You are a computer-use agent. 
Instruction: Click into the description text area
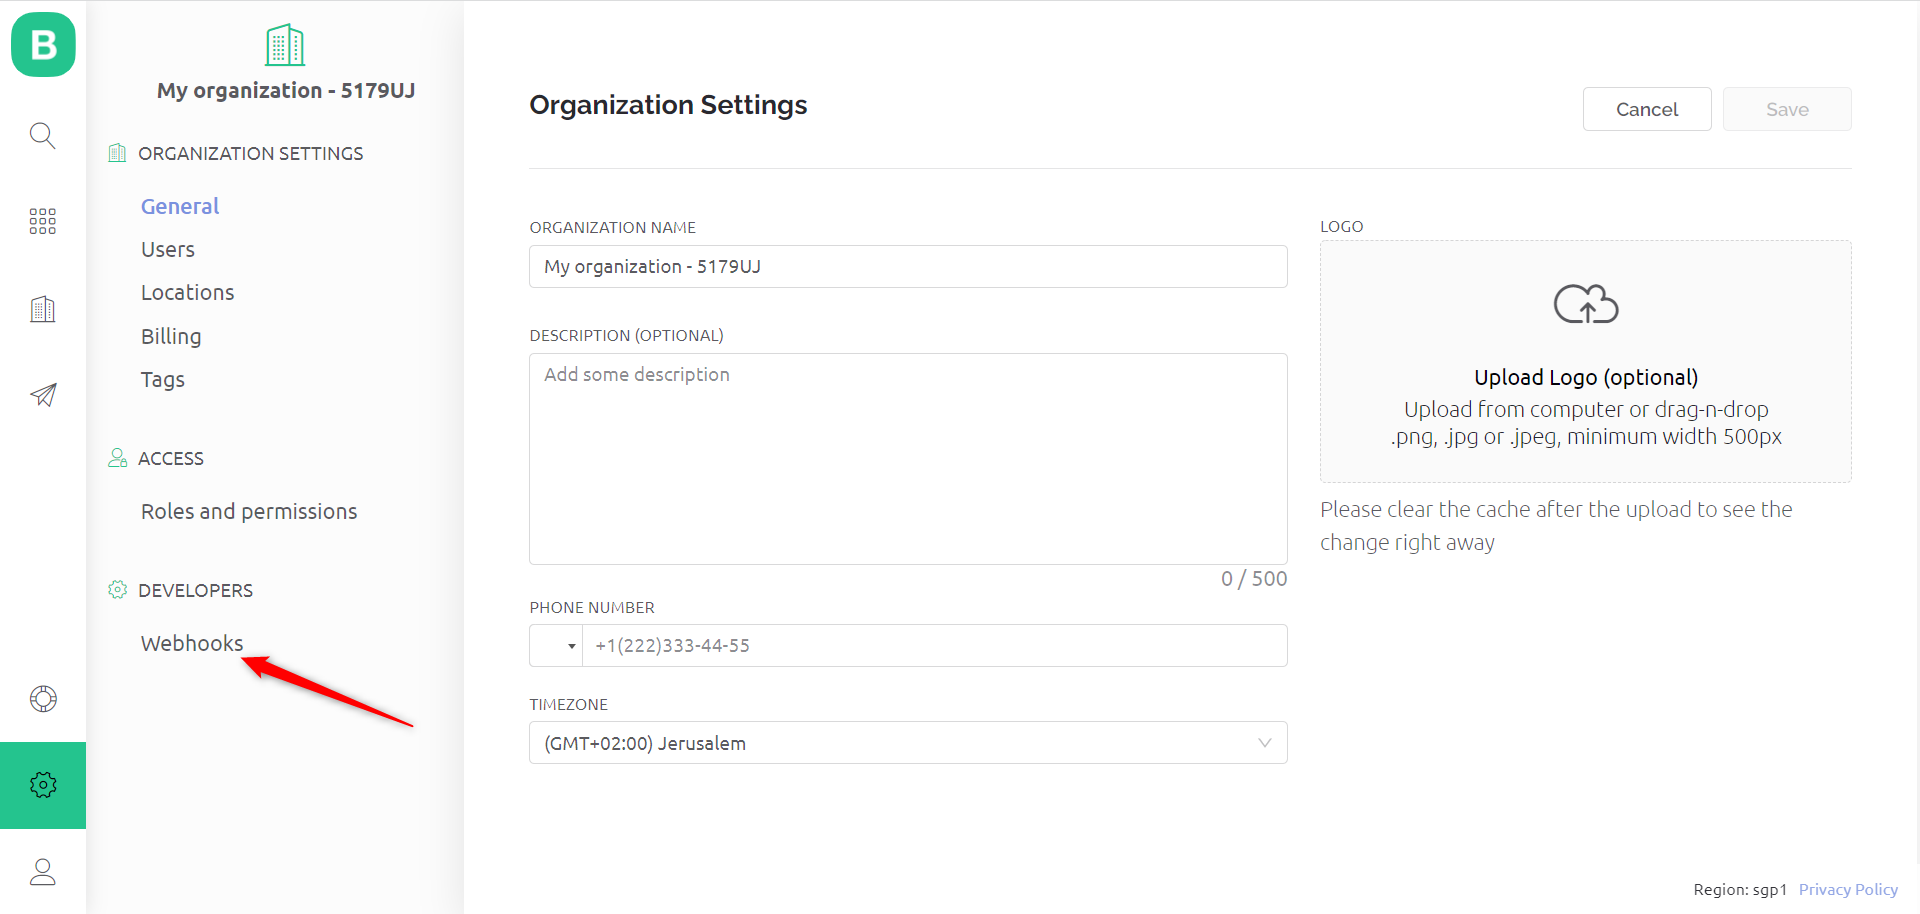click(x=908, y=459)
